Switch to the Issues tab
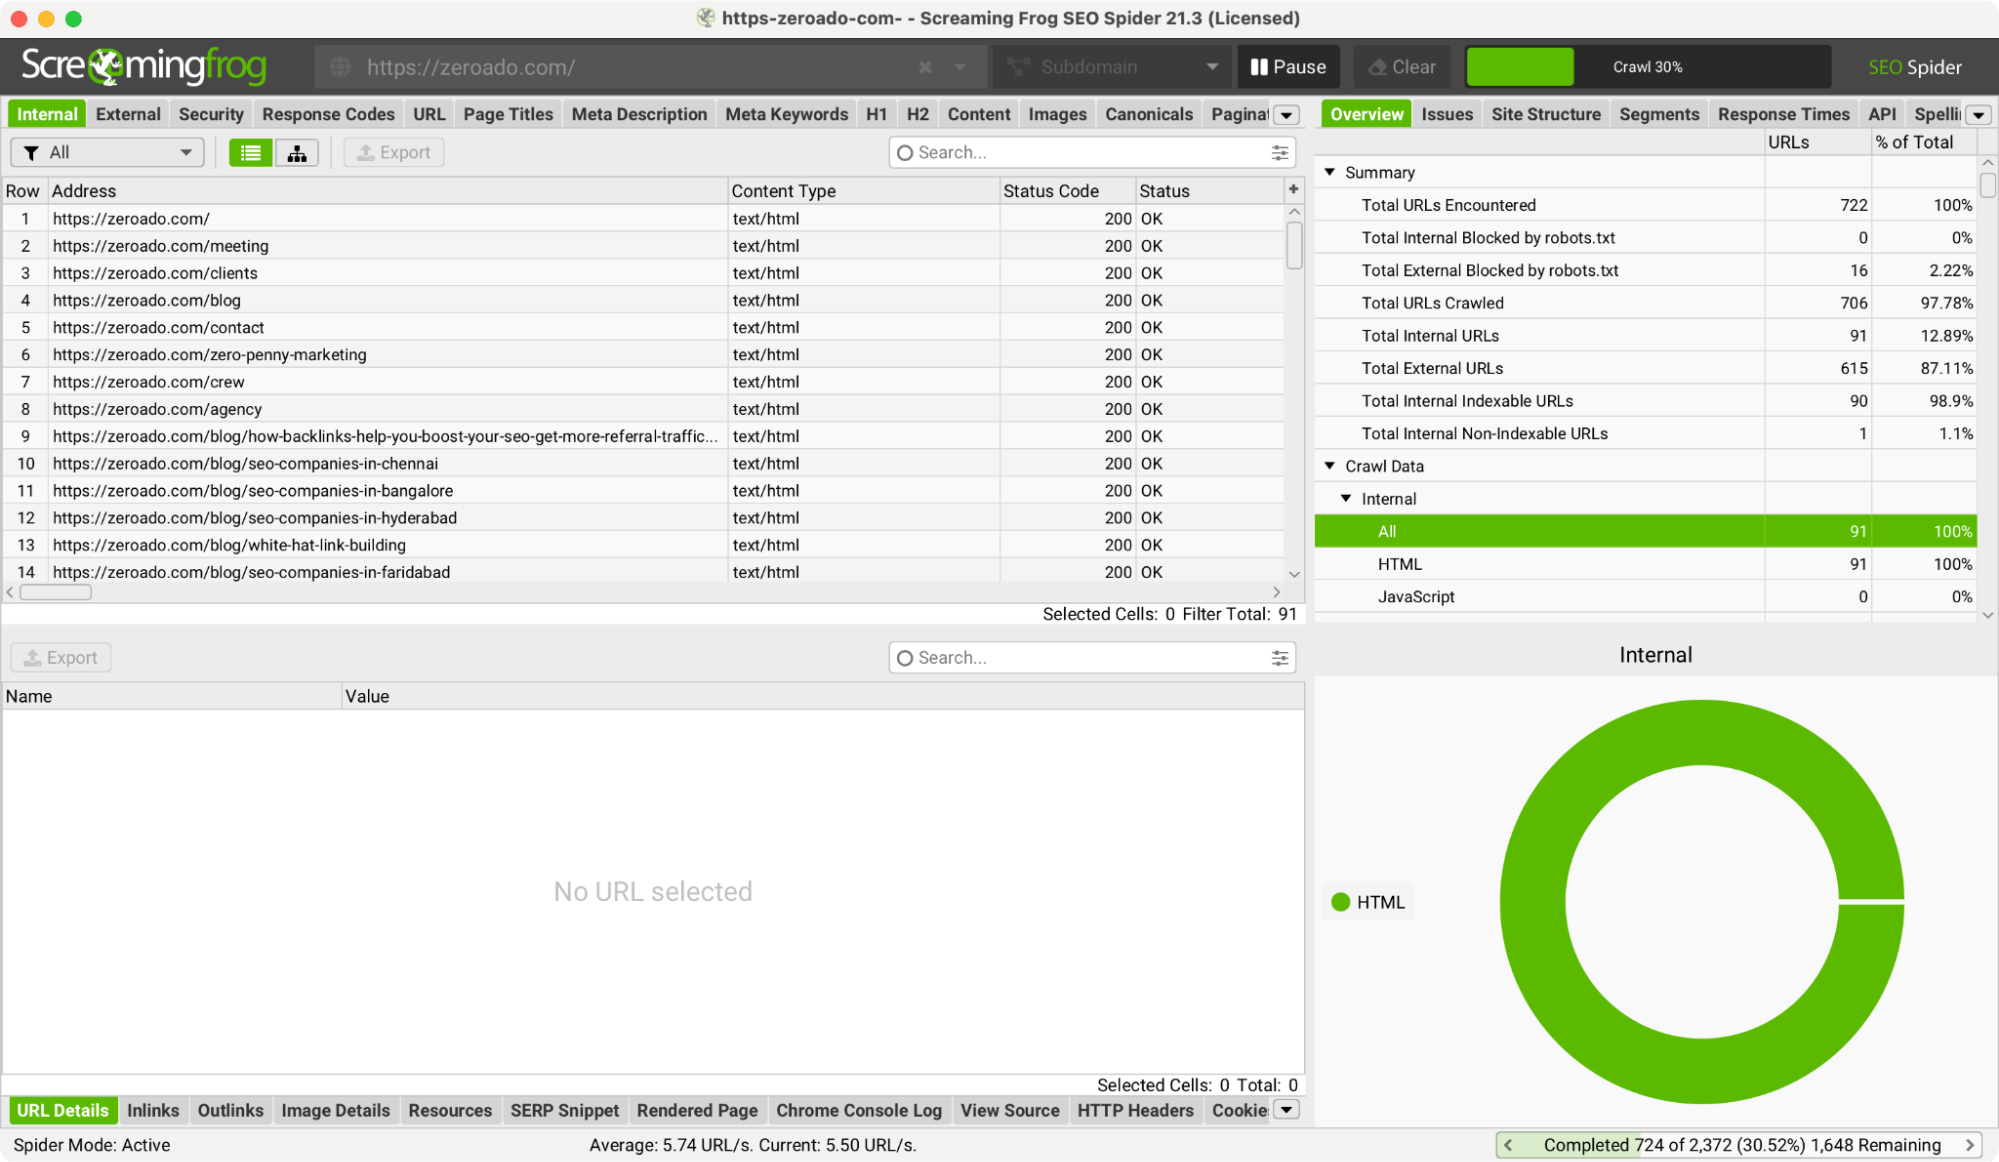Viewport: 1999px width, 1162px height. click(1447, 114)
